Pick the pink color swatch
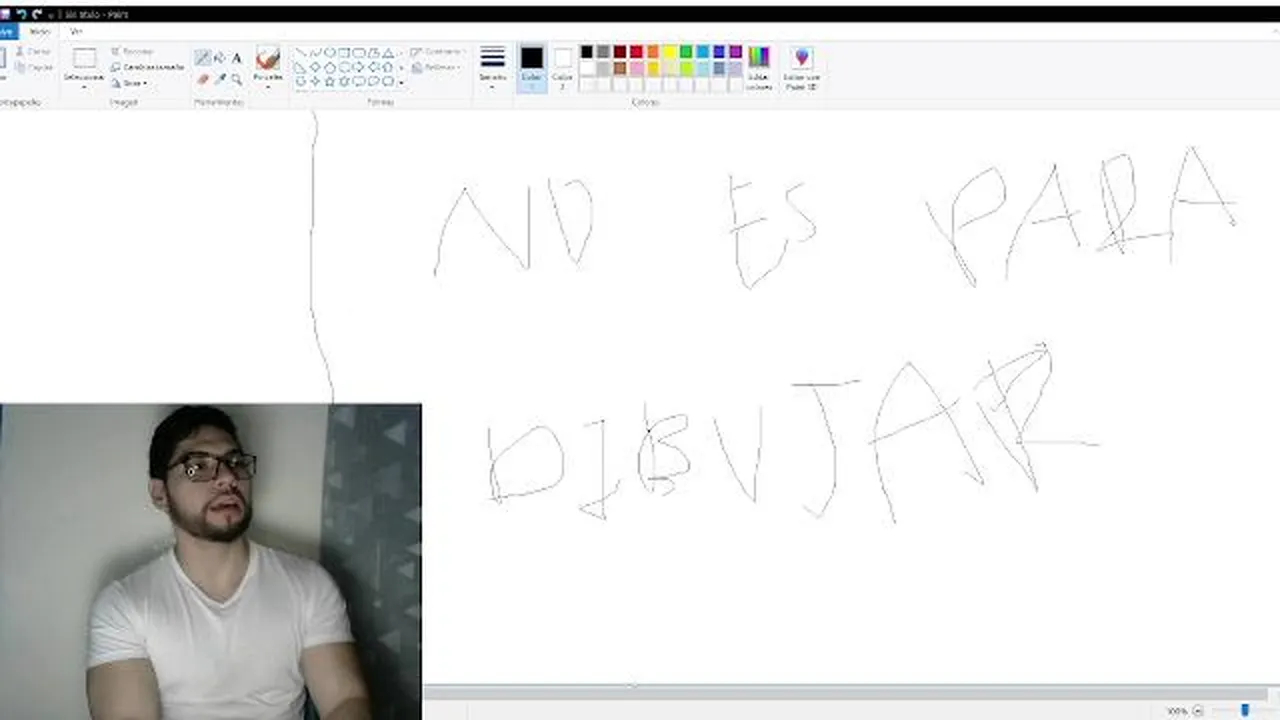Image resolution: width=1280 pixels, height=720 pixels. pyautogui.click(x=636, y=68)
